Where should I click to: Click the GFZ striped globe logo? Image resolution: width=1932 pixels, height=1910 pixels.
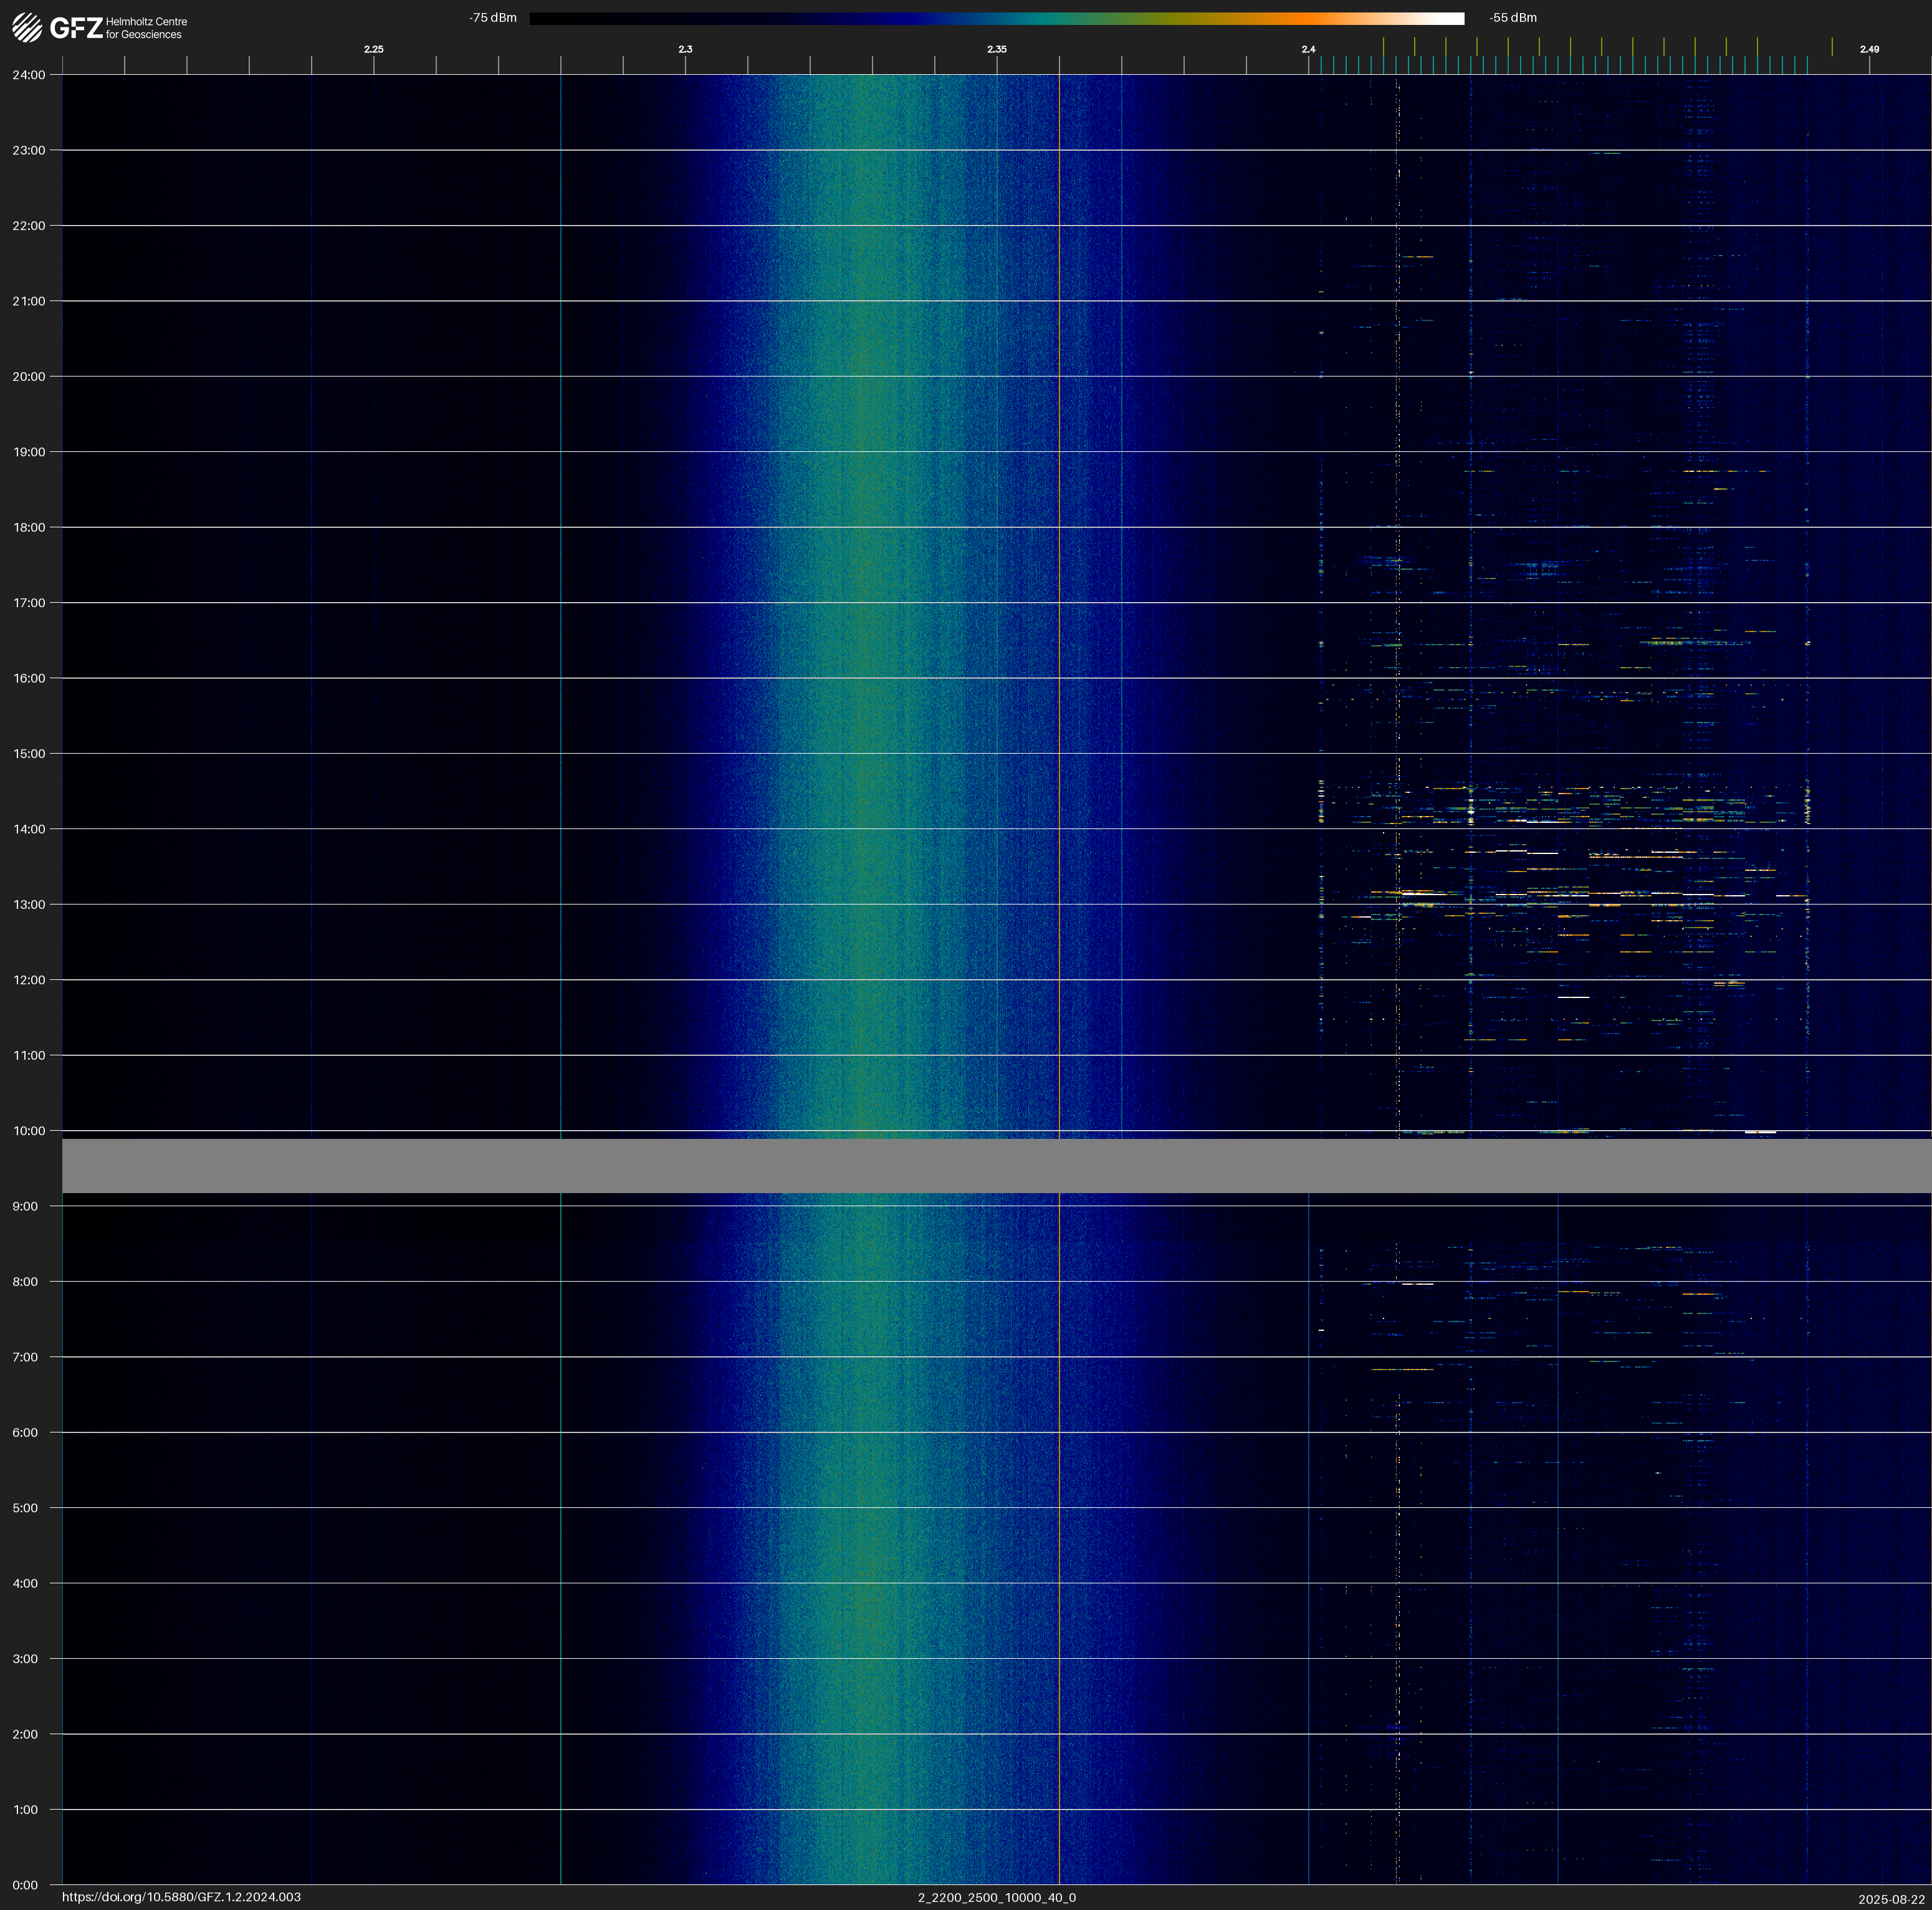[x=27, y=27]
